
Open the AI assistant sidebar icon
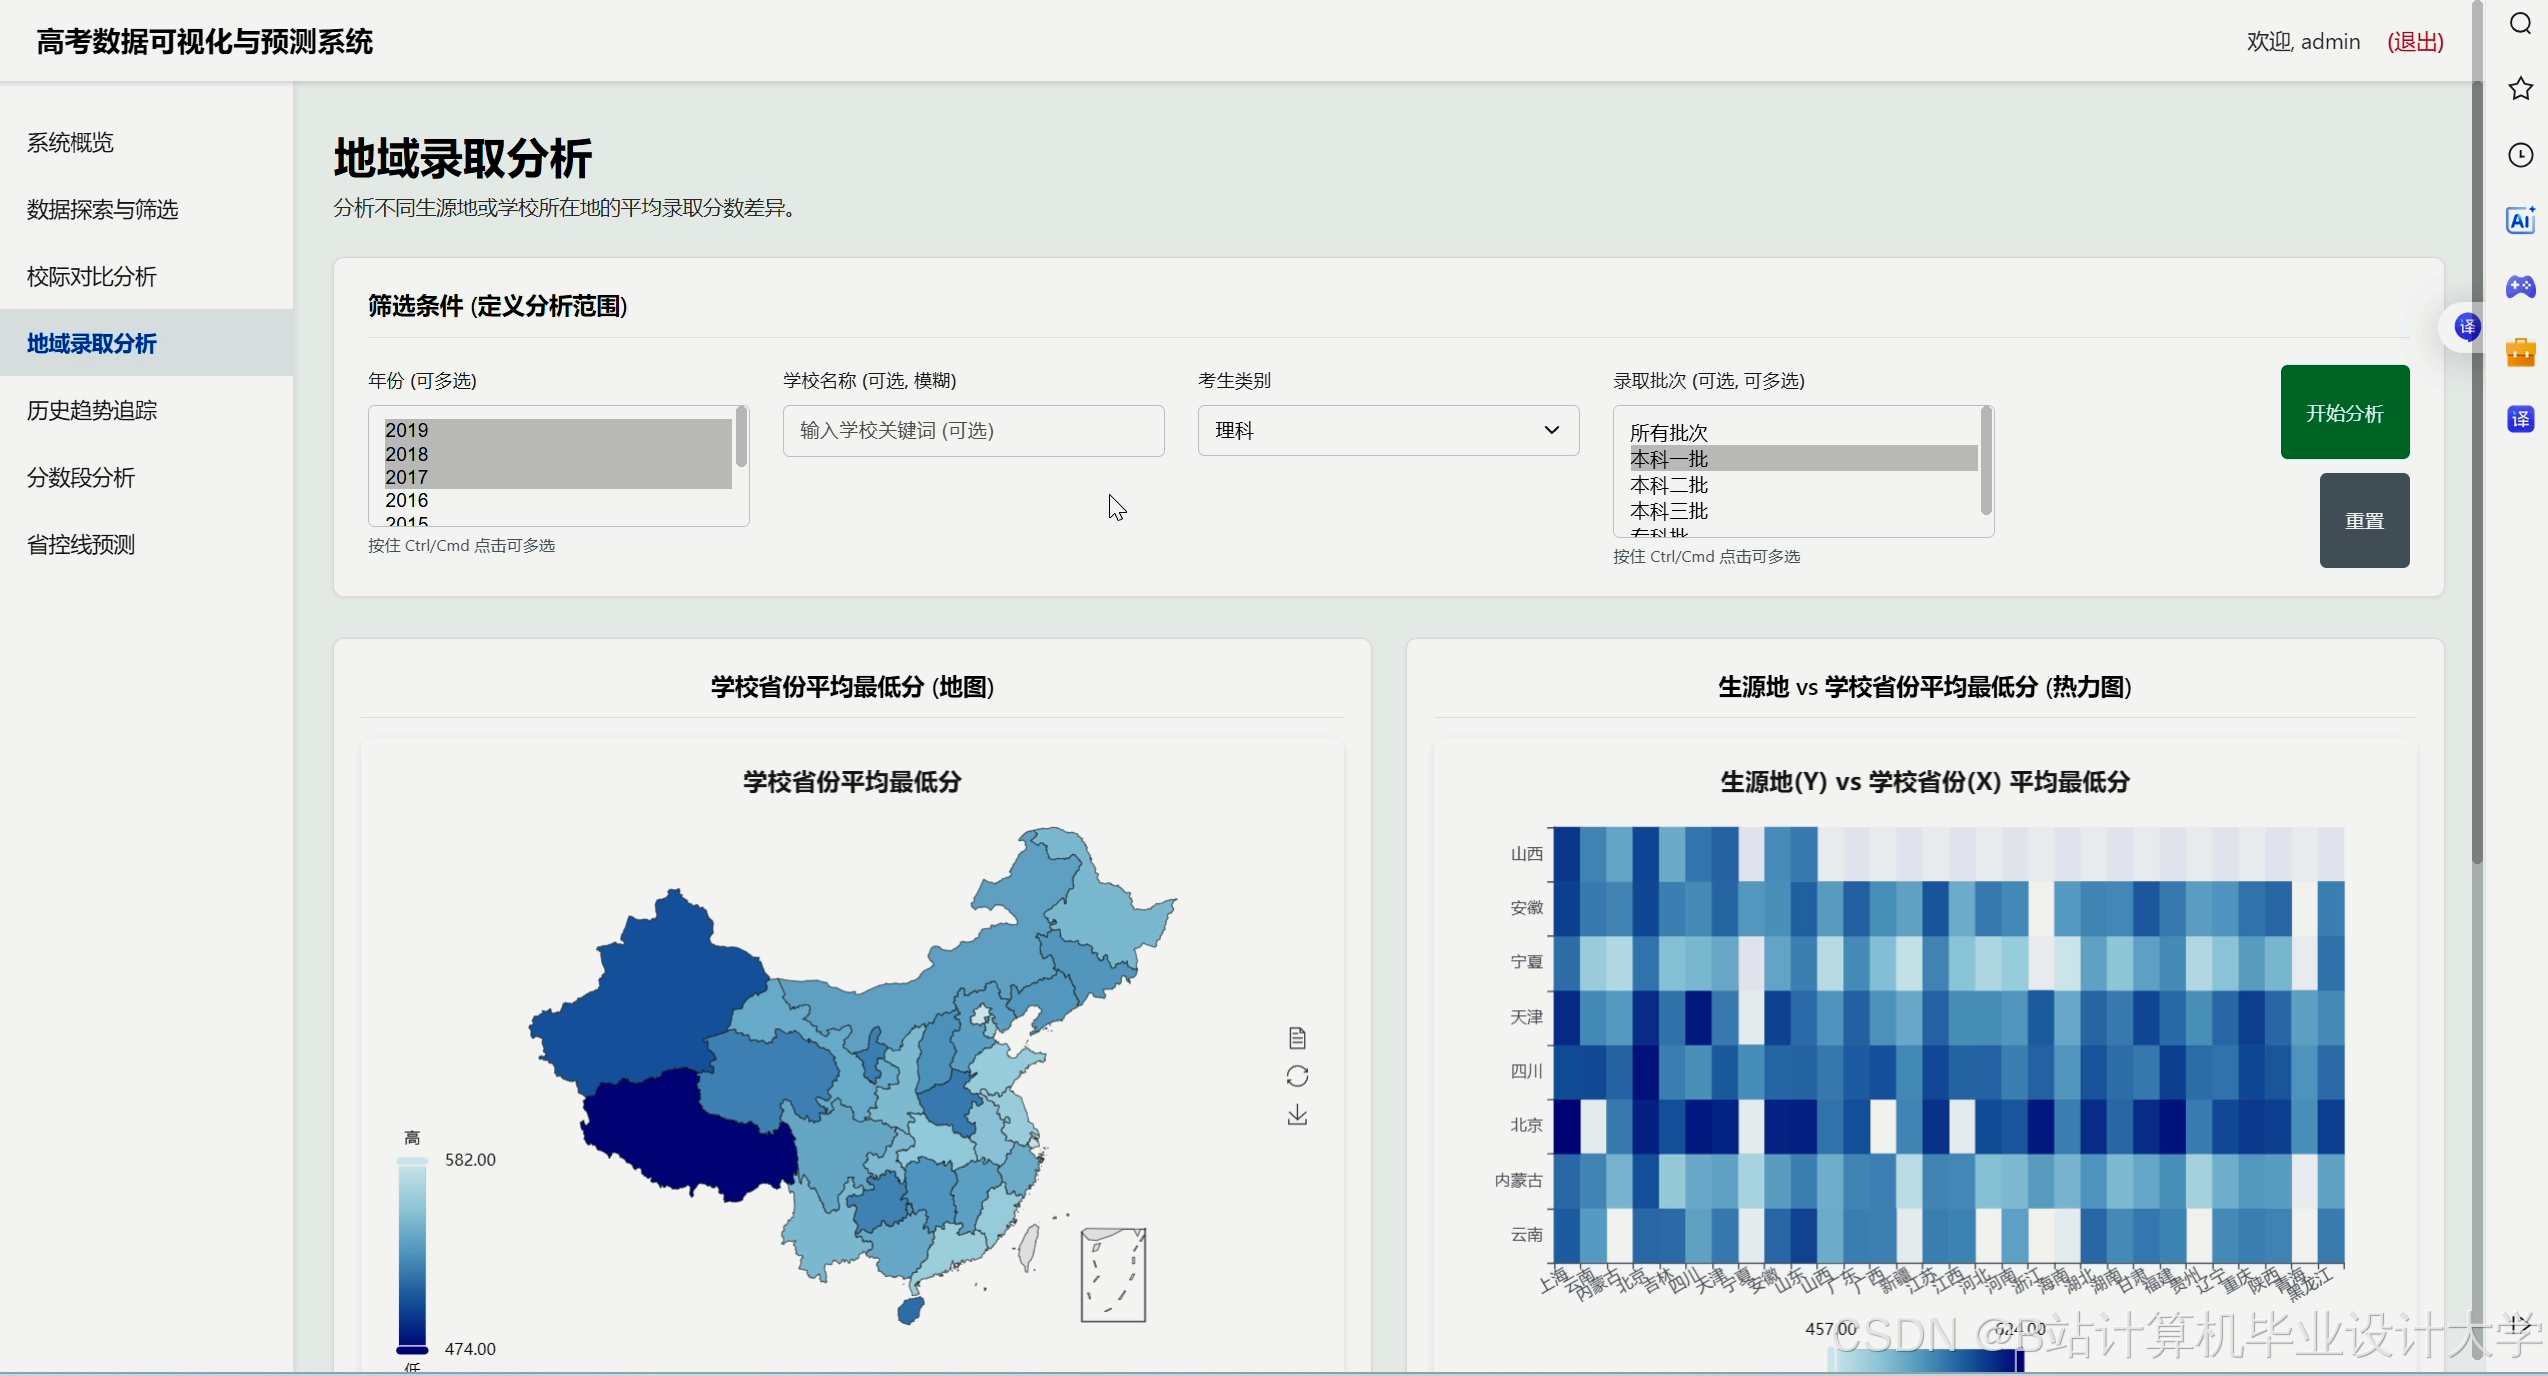[2520, 221]
